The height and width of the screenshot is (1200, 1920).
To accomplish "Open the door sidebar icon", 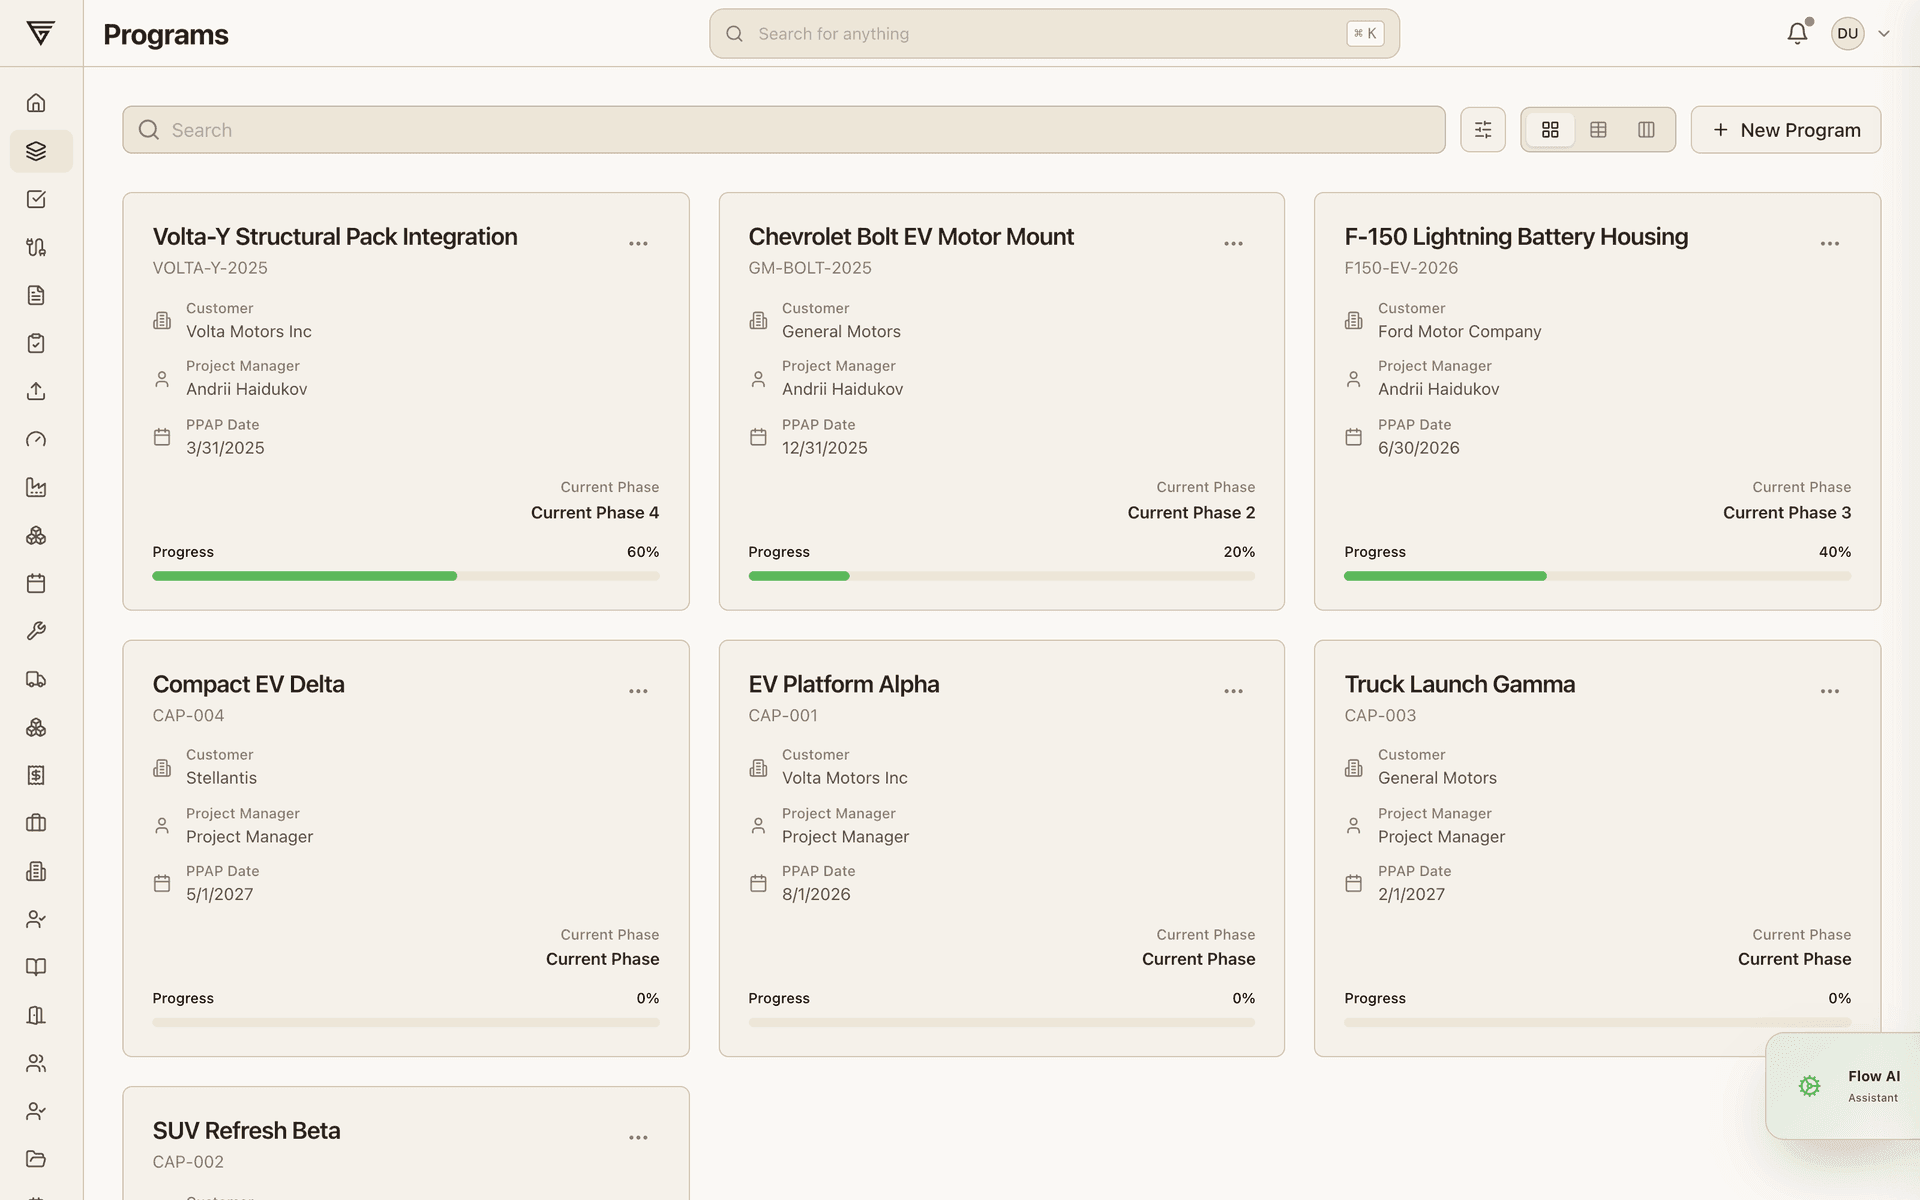I will click(36, 1015).
